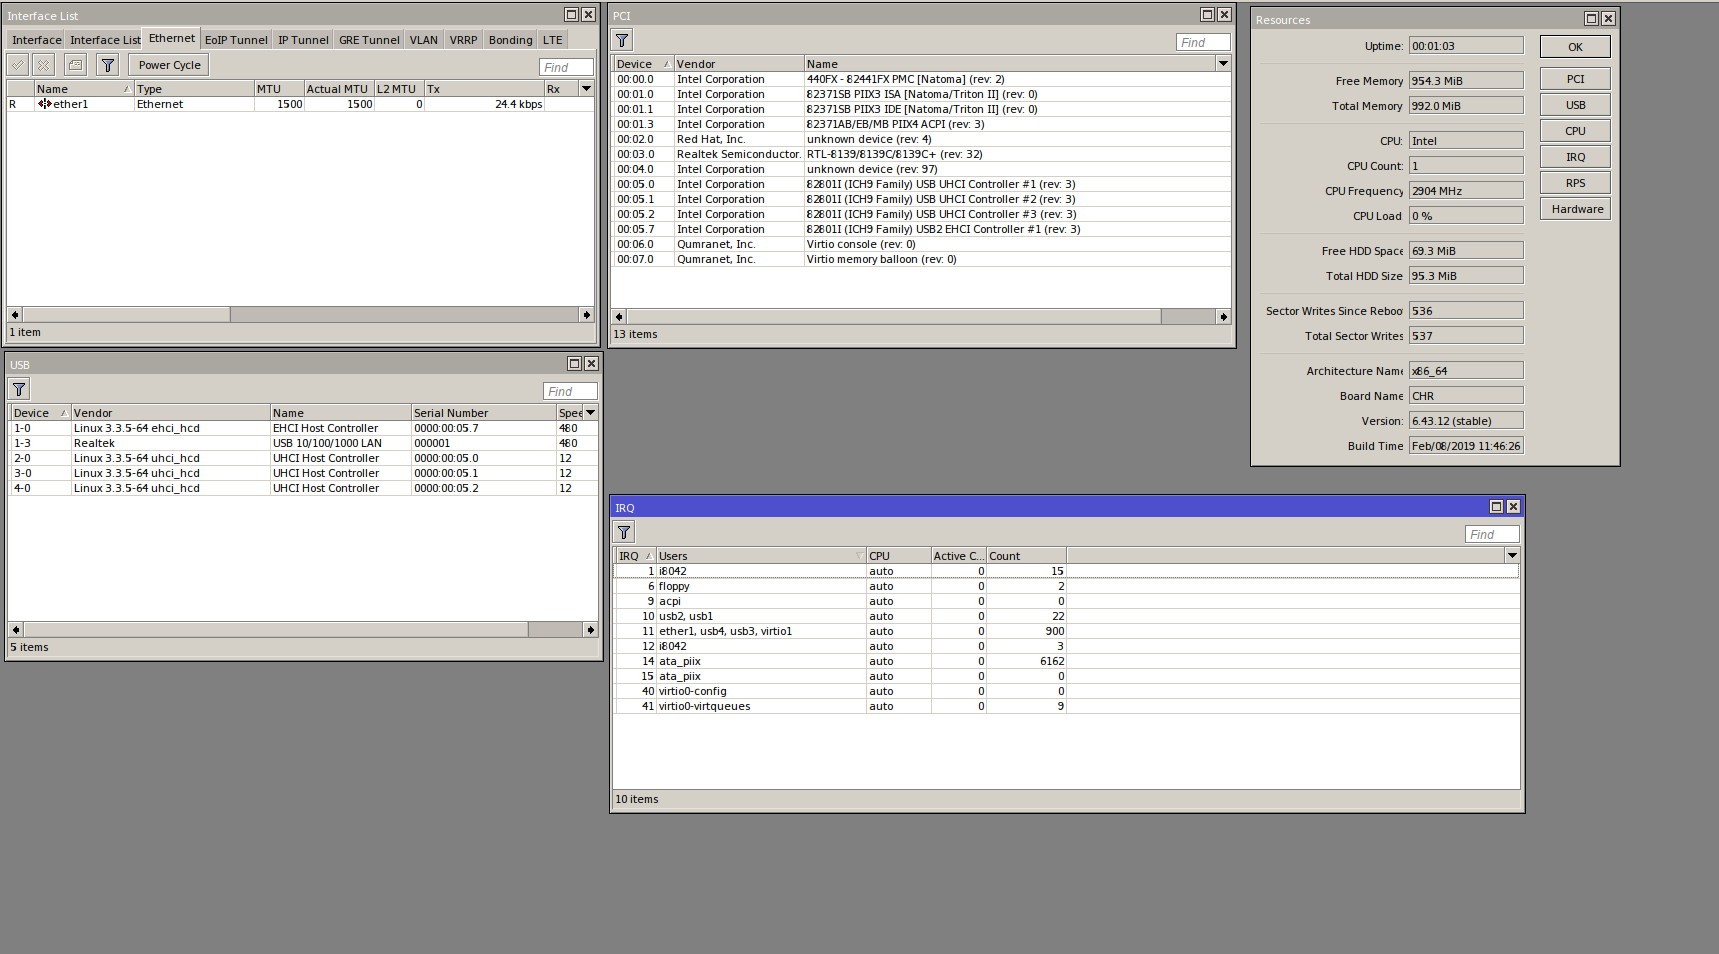Expand column chooser dropdown in PCI table
This screenshot has height=954, width=1719.
[x=1223, y=63]
